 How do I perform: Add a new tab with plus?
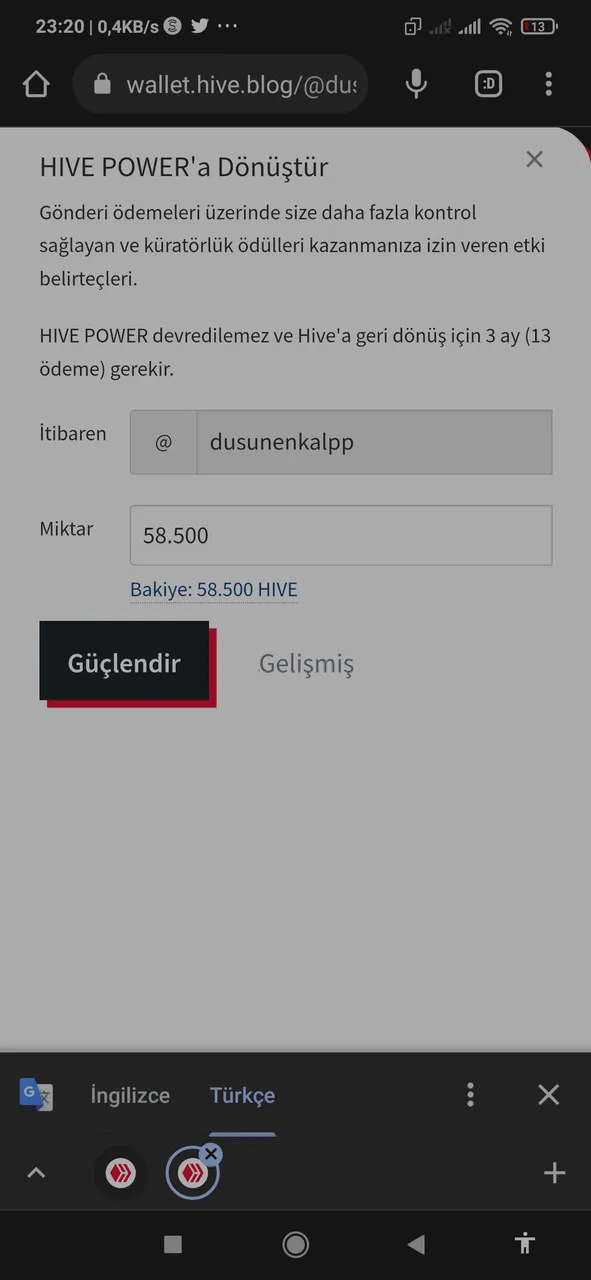[554, 1173]
